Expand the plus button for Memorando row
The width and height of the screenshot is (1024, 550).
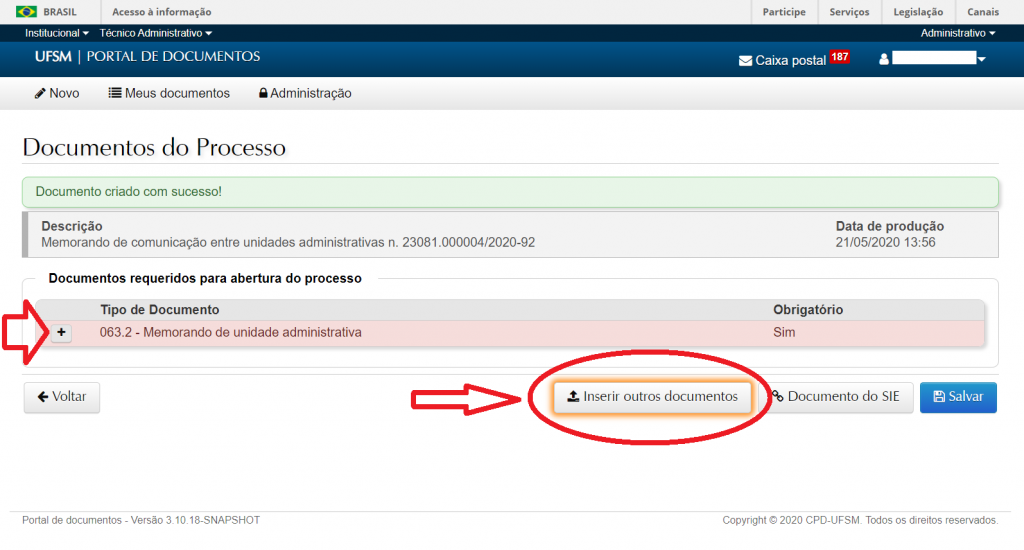point(61,333)
